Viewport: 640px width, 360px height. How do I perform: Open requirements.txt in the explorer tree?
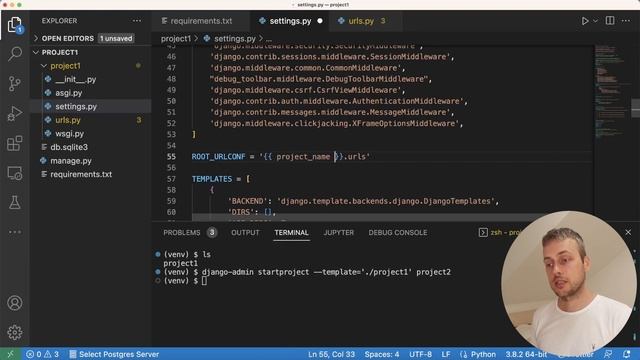tap(81, 174)
